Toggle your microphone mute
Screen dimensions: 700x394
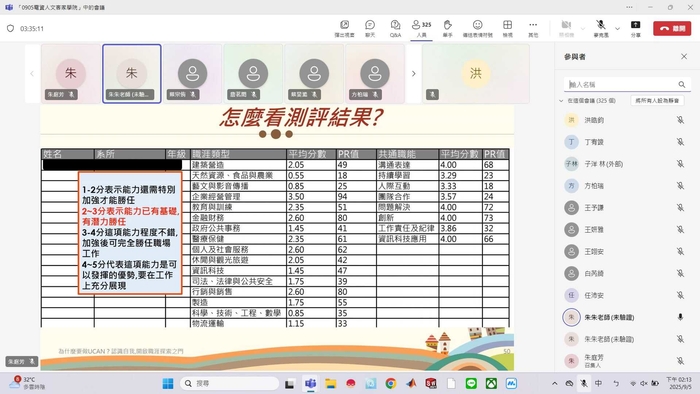[601, 29]
